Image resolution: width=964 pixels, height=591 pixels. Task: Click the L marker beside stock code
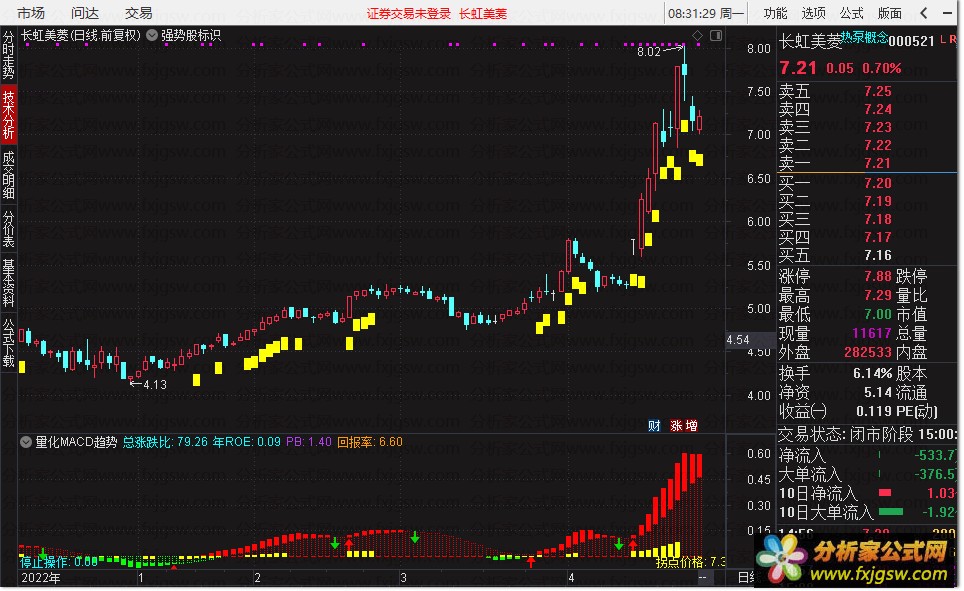click(943, 39)
